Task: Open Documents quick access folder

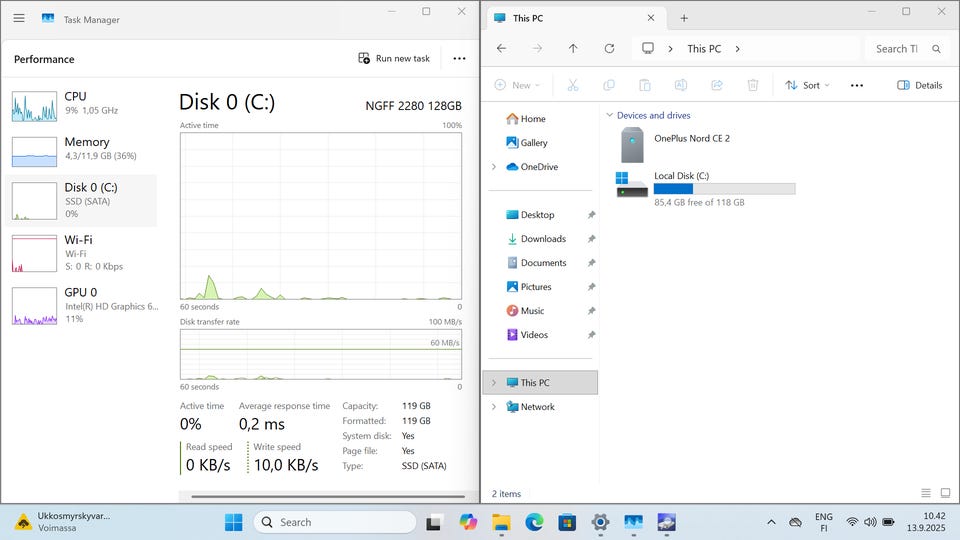Action: pos(536,263)
